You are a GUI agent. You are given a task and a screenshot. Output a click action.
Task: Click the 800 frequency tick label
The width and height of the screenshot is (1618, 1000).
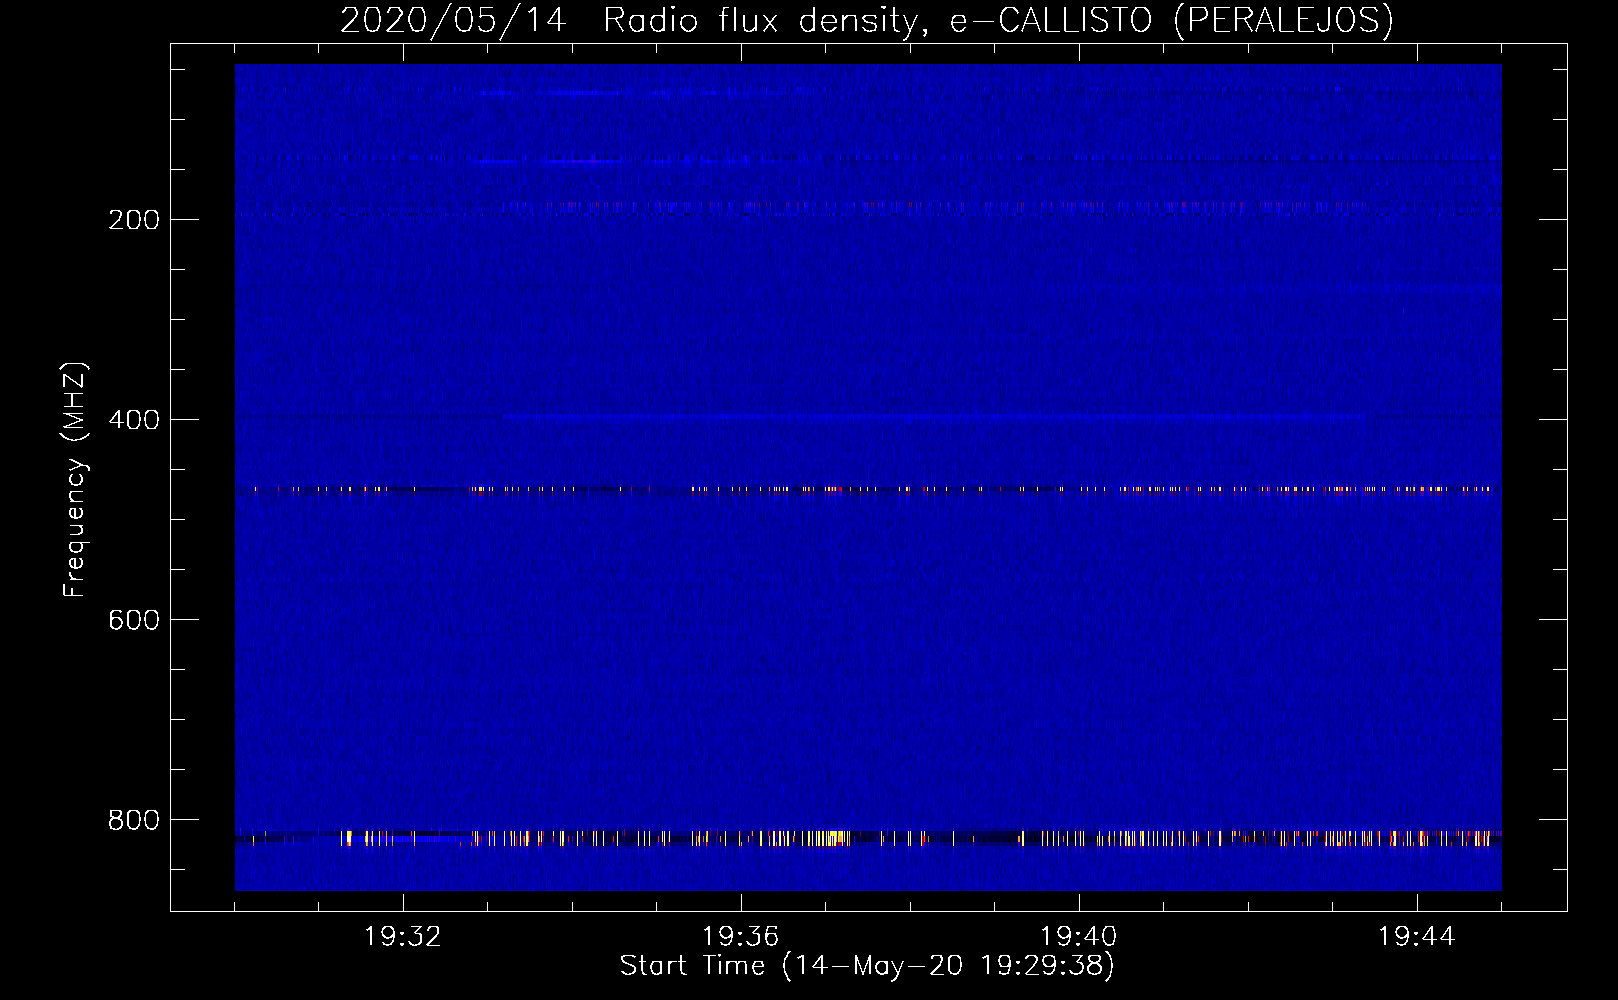pos(134,820)
